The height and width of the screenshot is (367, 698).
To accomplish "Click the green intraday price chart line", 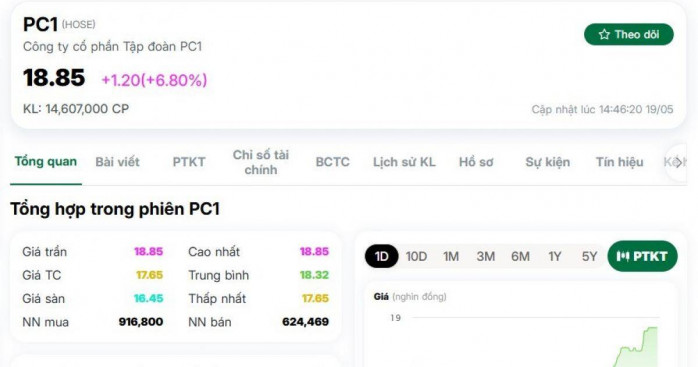I will (x=636, y=347).
